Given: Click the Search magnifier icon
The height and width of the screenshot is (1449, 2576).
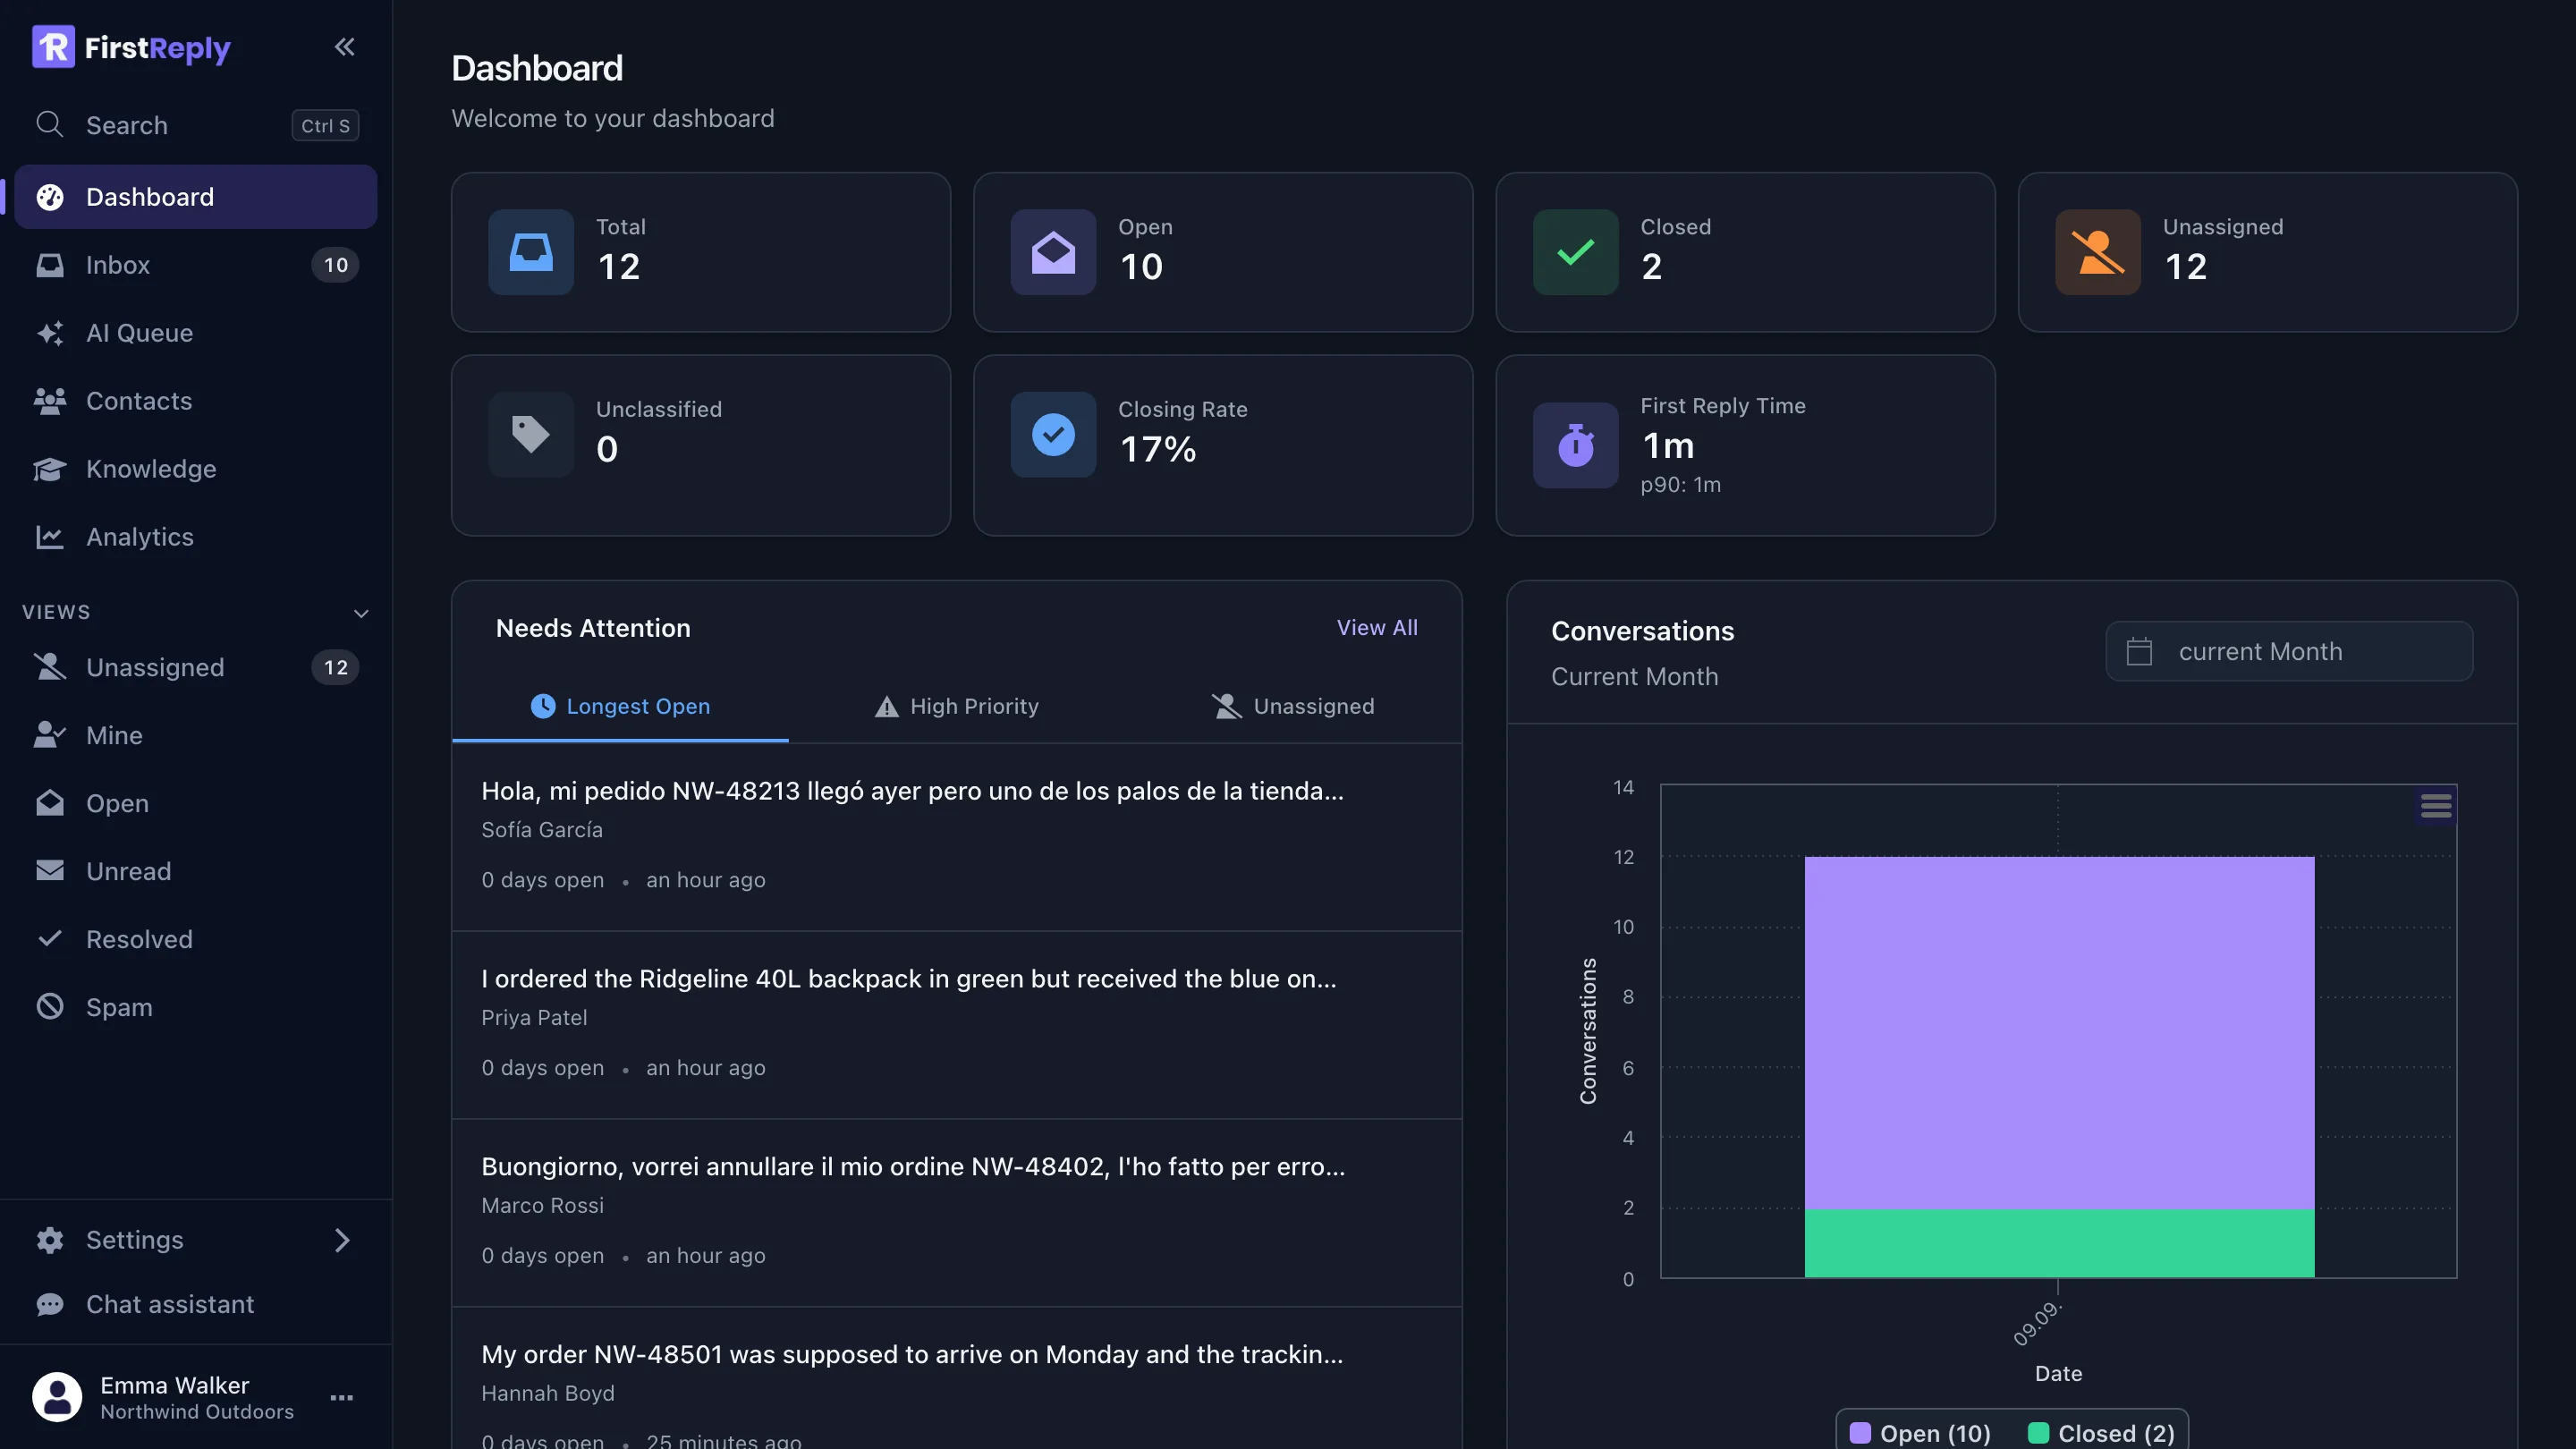Looking at the screenshot, I should point(49,125).
